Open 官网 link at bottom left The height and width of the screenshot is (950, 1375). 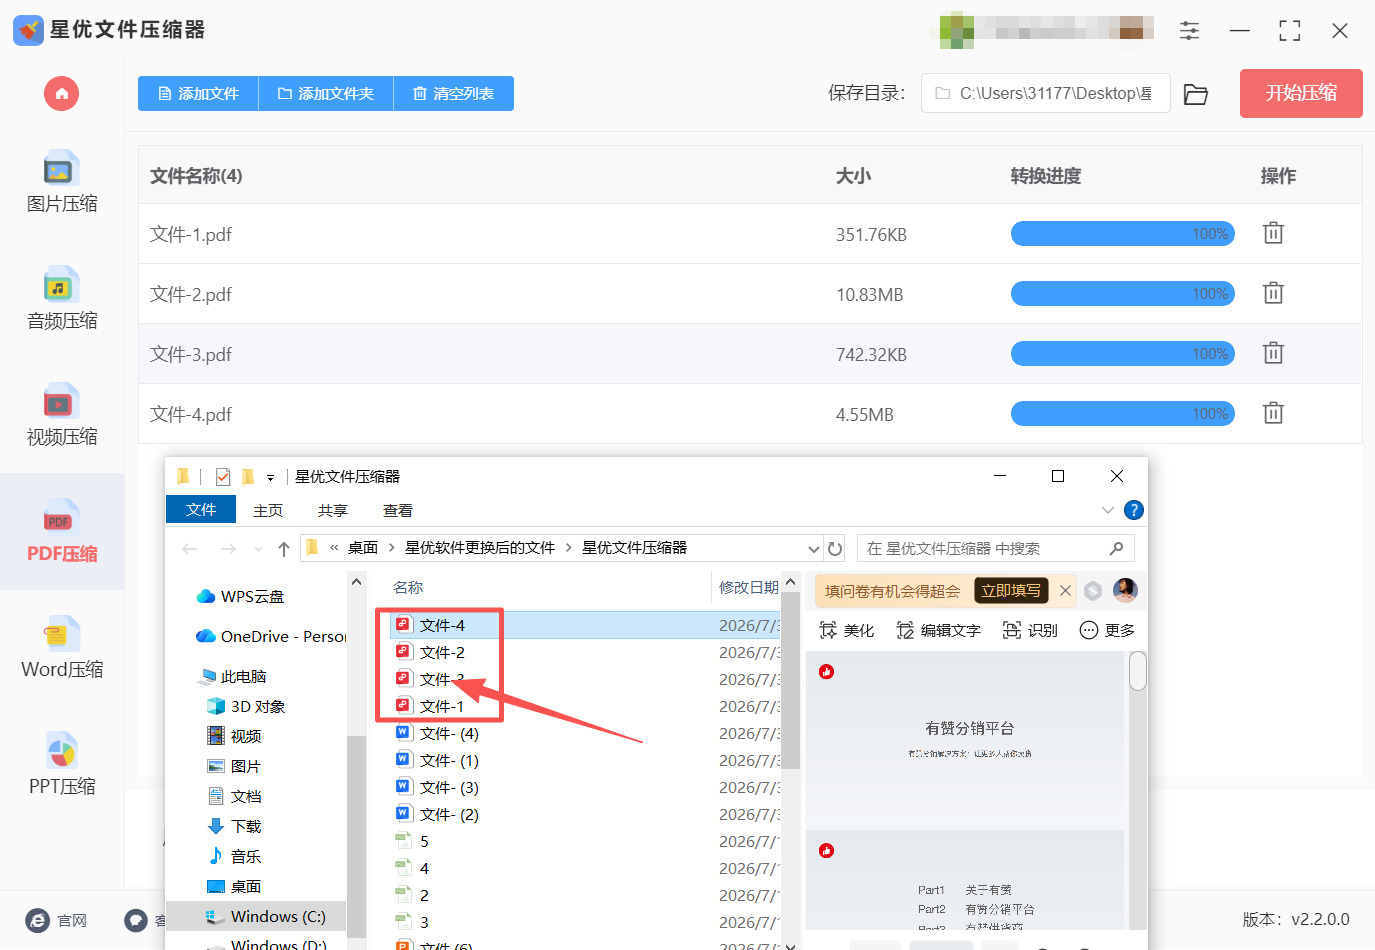click(x=56, y=920)
